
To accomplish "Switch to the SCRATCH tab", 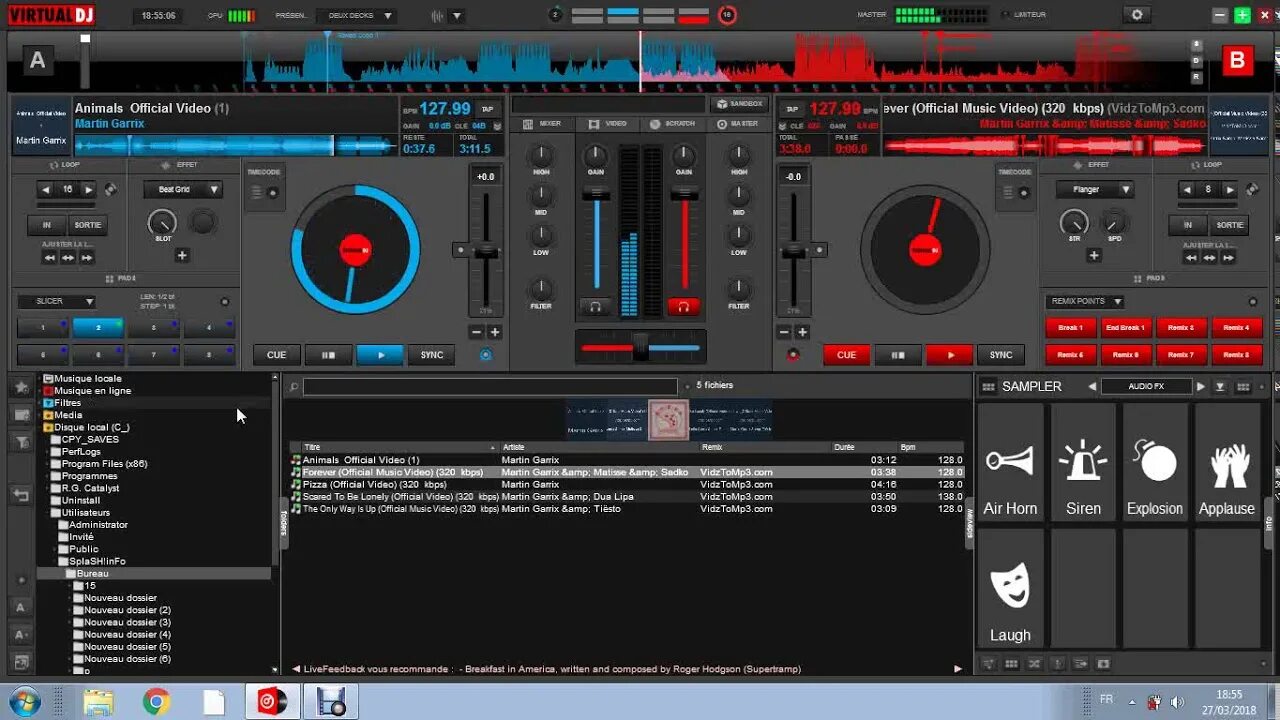I will tap(672, 124).
